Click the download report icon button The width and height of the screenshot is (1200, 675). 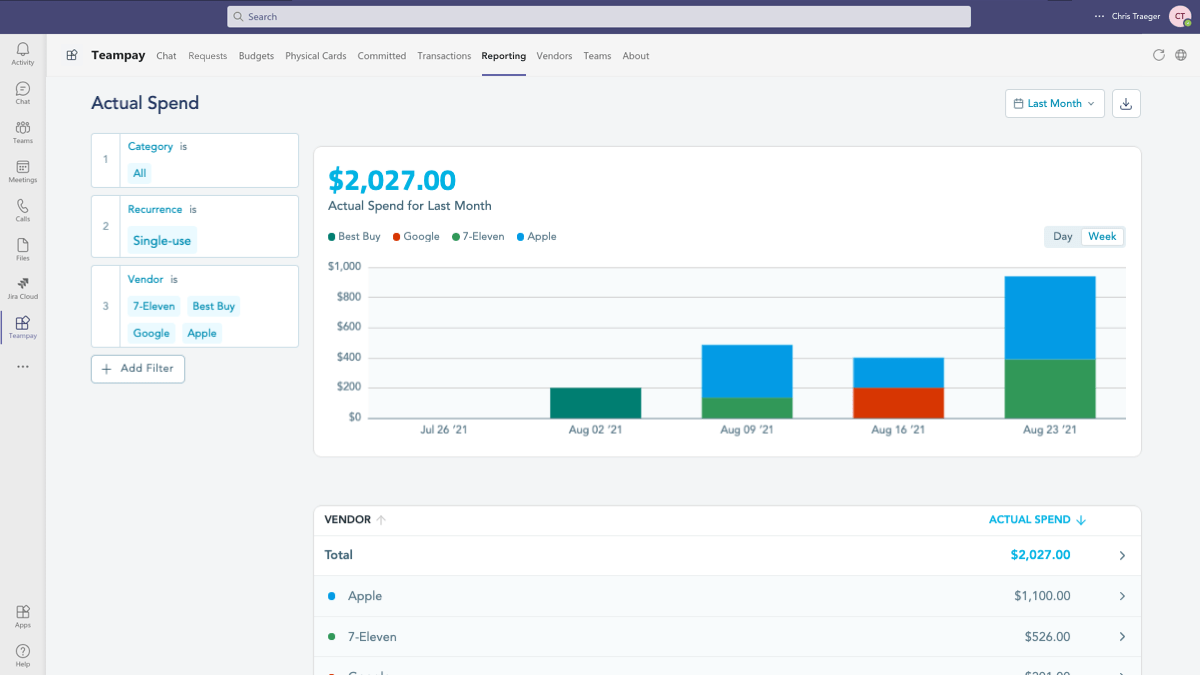[x=1126, y=104]
